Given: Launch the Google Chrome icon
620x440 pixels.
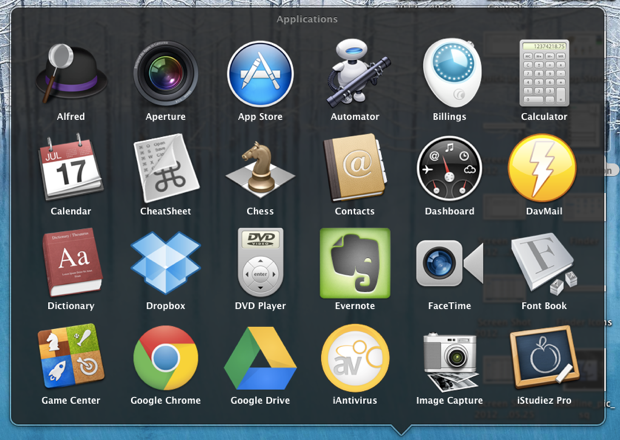Looking at the screenshot, I should (166, 358).
